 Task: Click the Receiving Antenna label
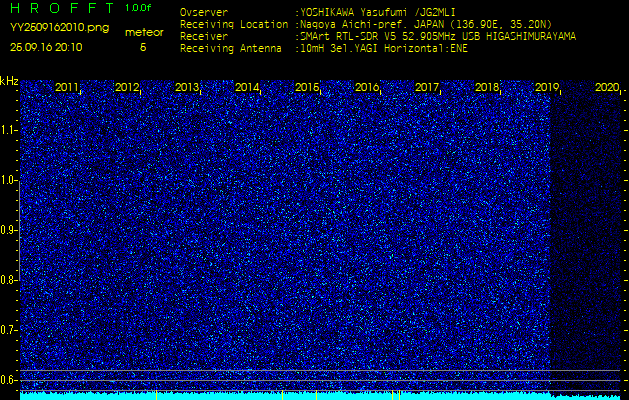coord(231,49)
